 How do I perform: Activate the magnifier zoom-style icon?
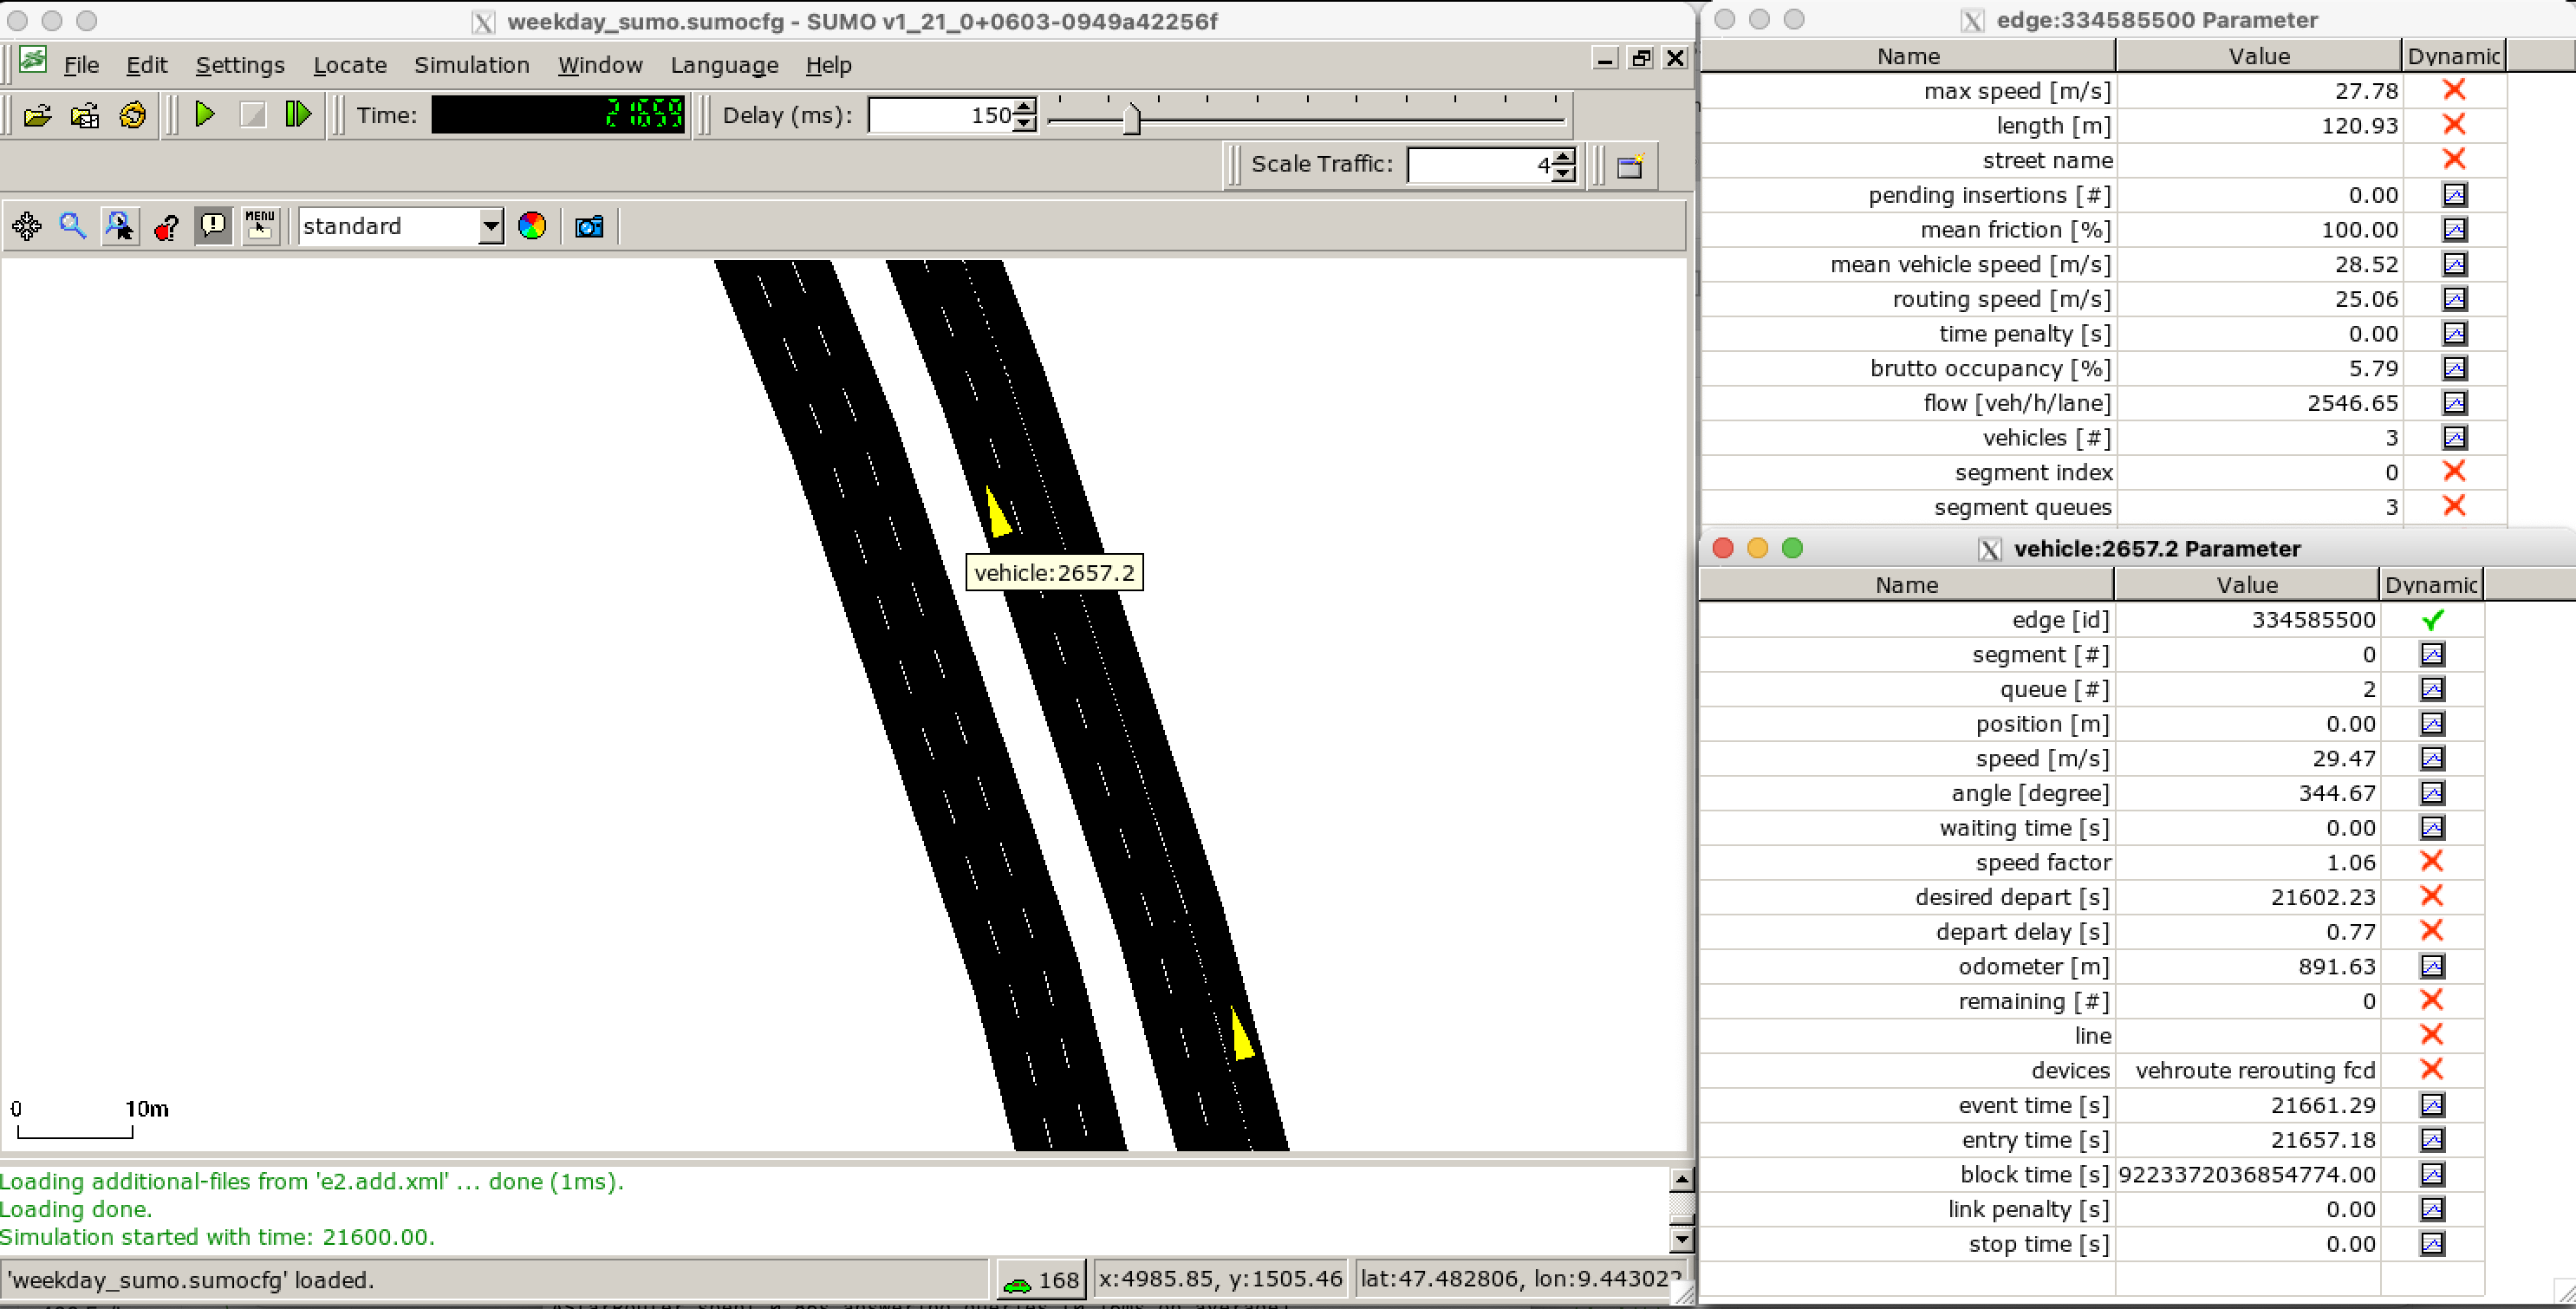[x=73, y=226]
